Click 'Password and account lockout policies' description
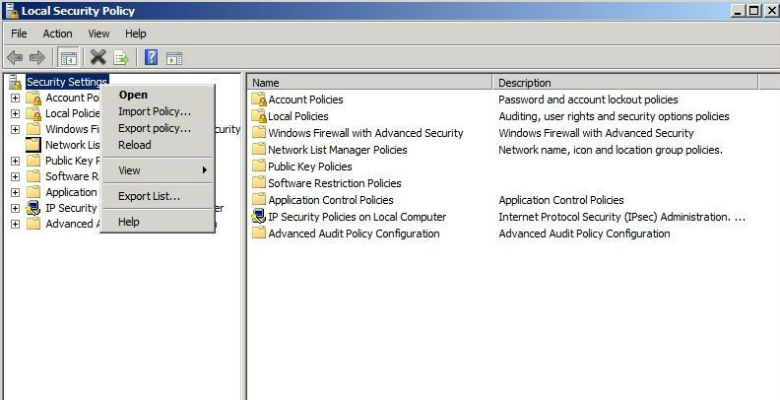 [588, 100]
